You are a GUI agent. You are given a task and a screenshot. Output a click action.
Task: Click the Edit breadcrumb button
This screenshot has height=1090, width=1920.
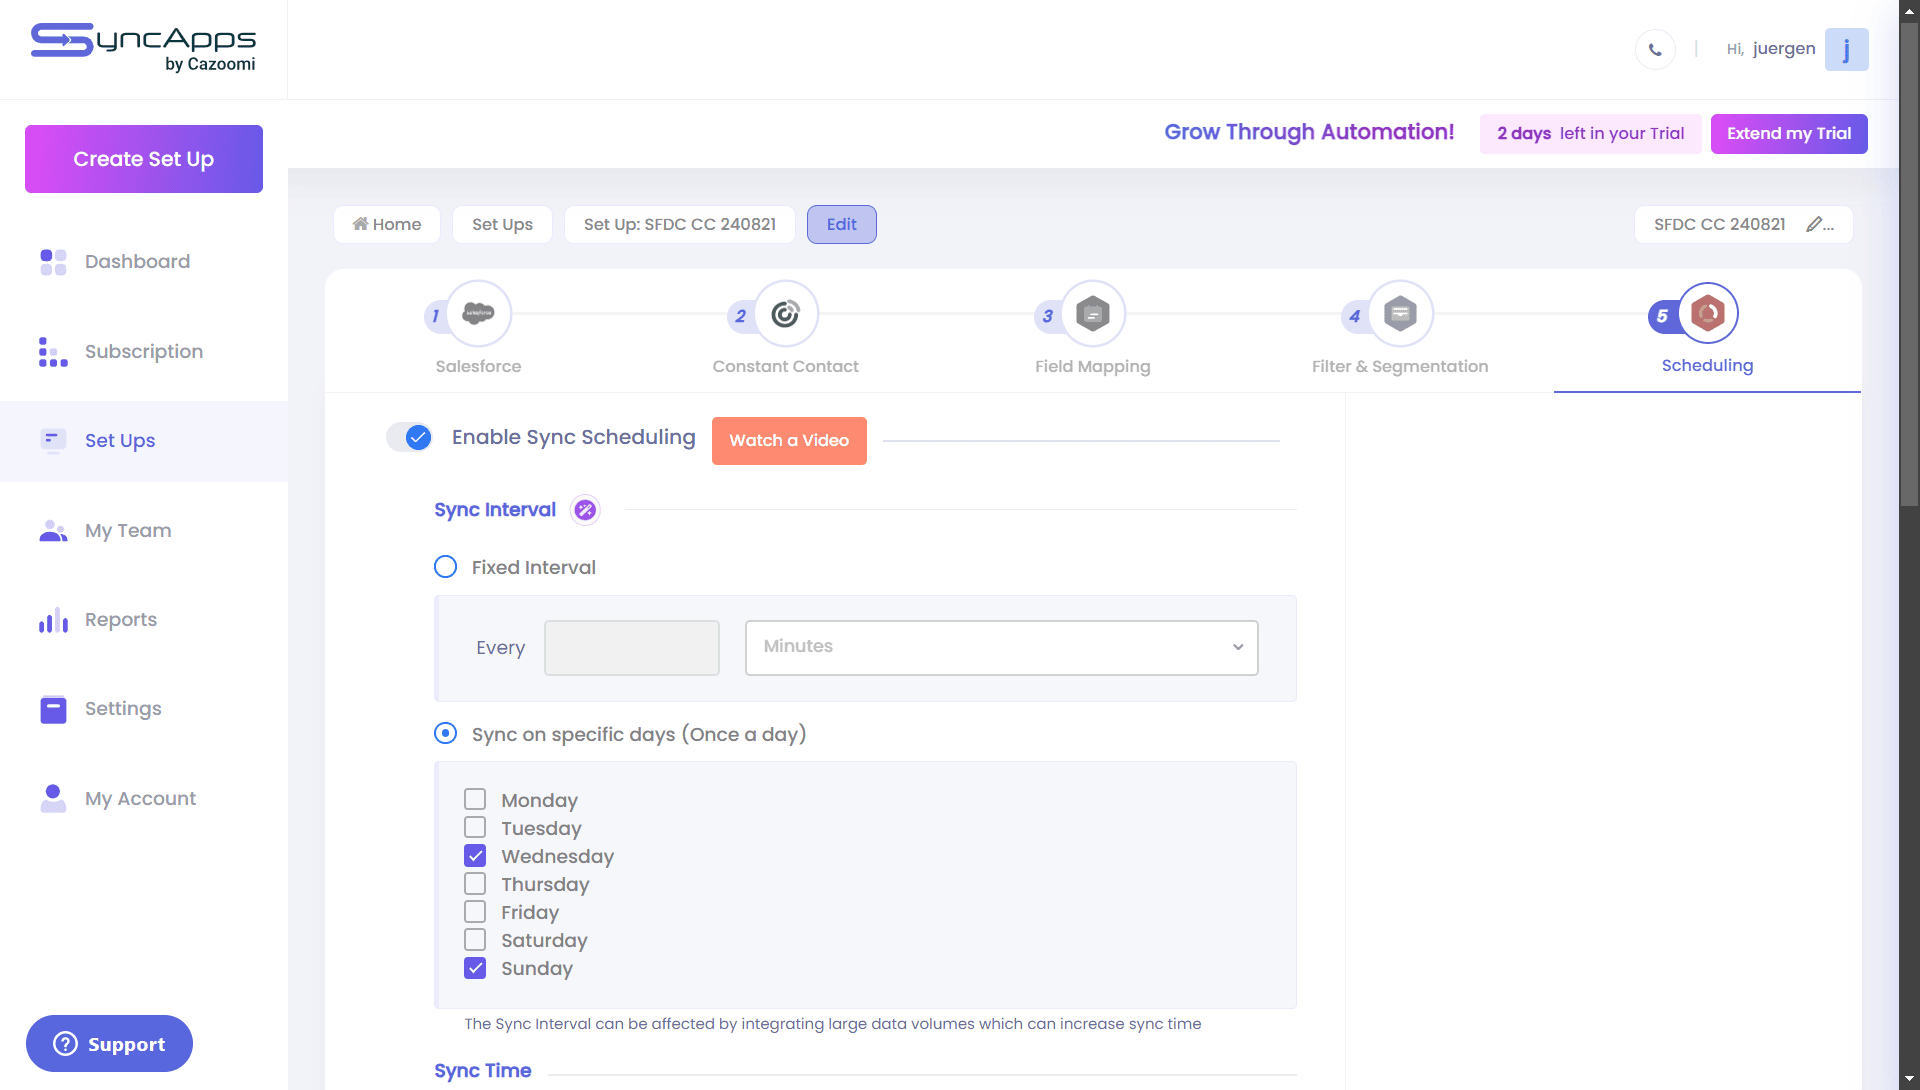841,224
